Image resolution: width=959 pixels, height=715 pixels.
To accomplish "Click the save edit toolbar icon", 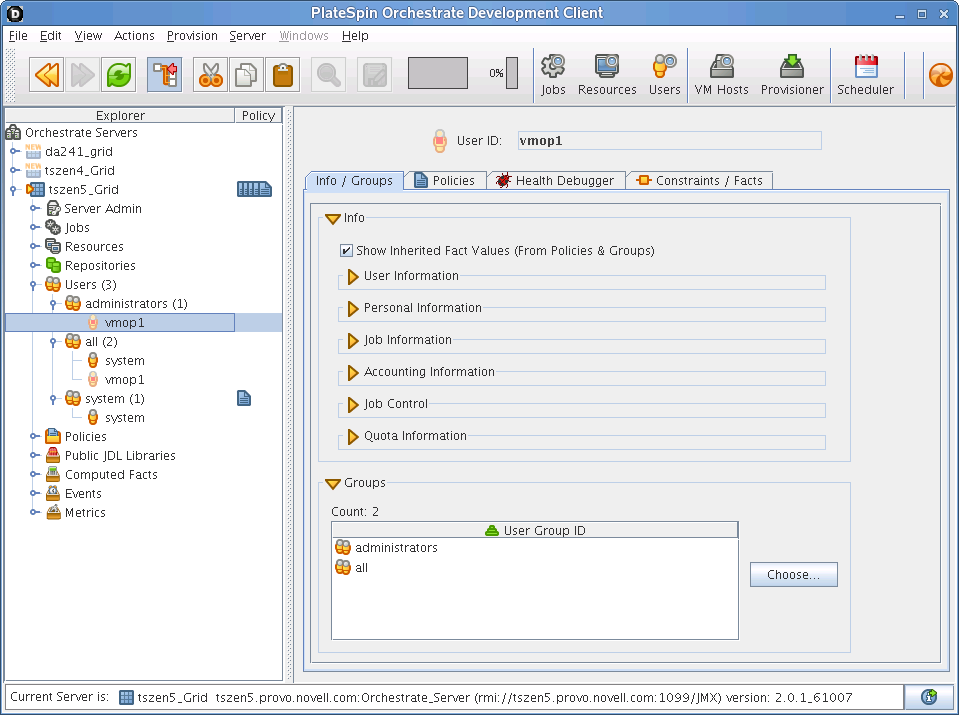I will coord(374,75).
